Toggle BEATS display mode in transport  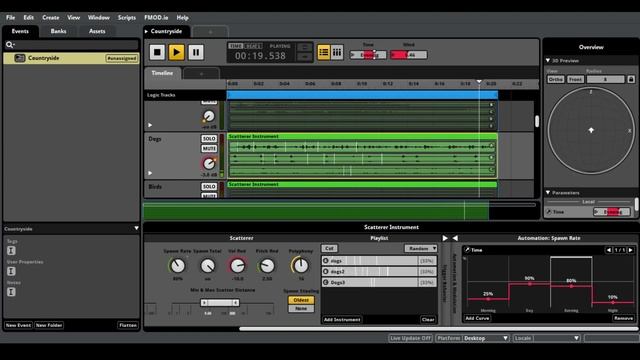point(253,46)
